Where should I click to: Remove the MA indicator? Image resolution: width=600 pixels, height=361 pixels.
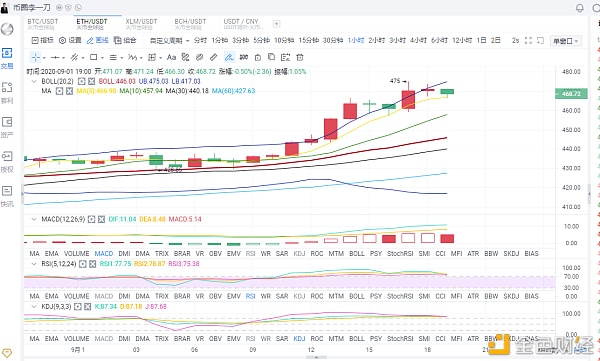pyautogui.click(x=69, y=91)
